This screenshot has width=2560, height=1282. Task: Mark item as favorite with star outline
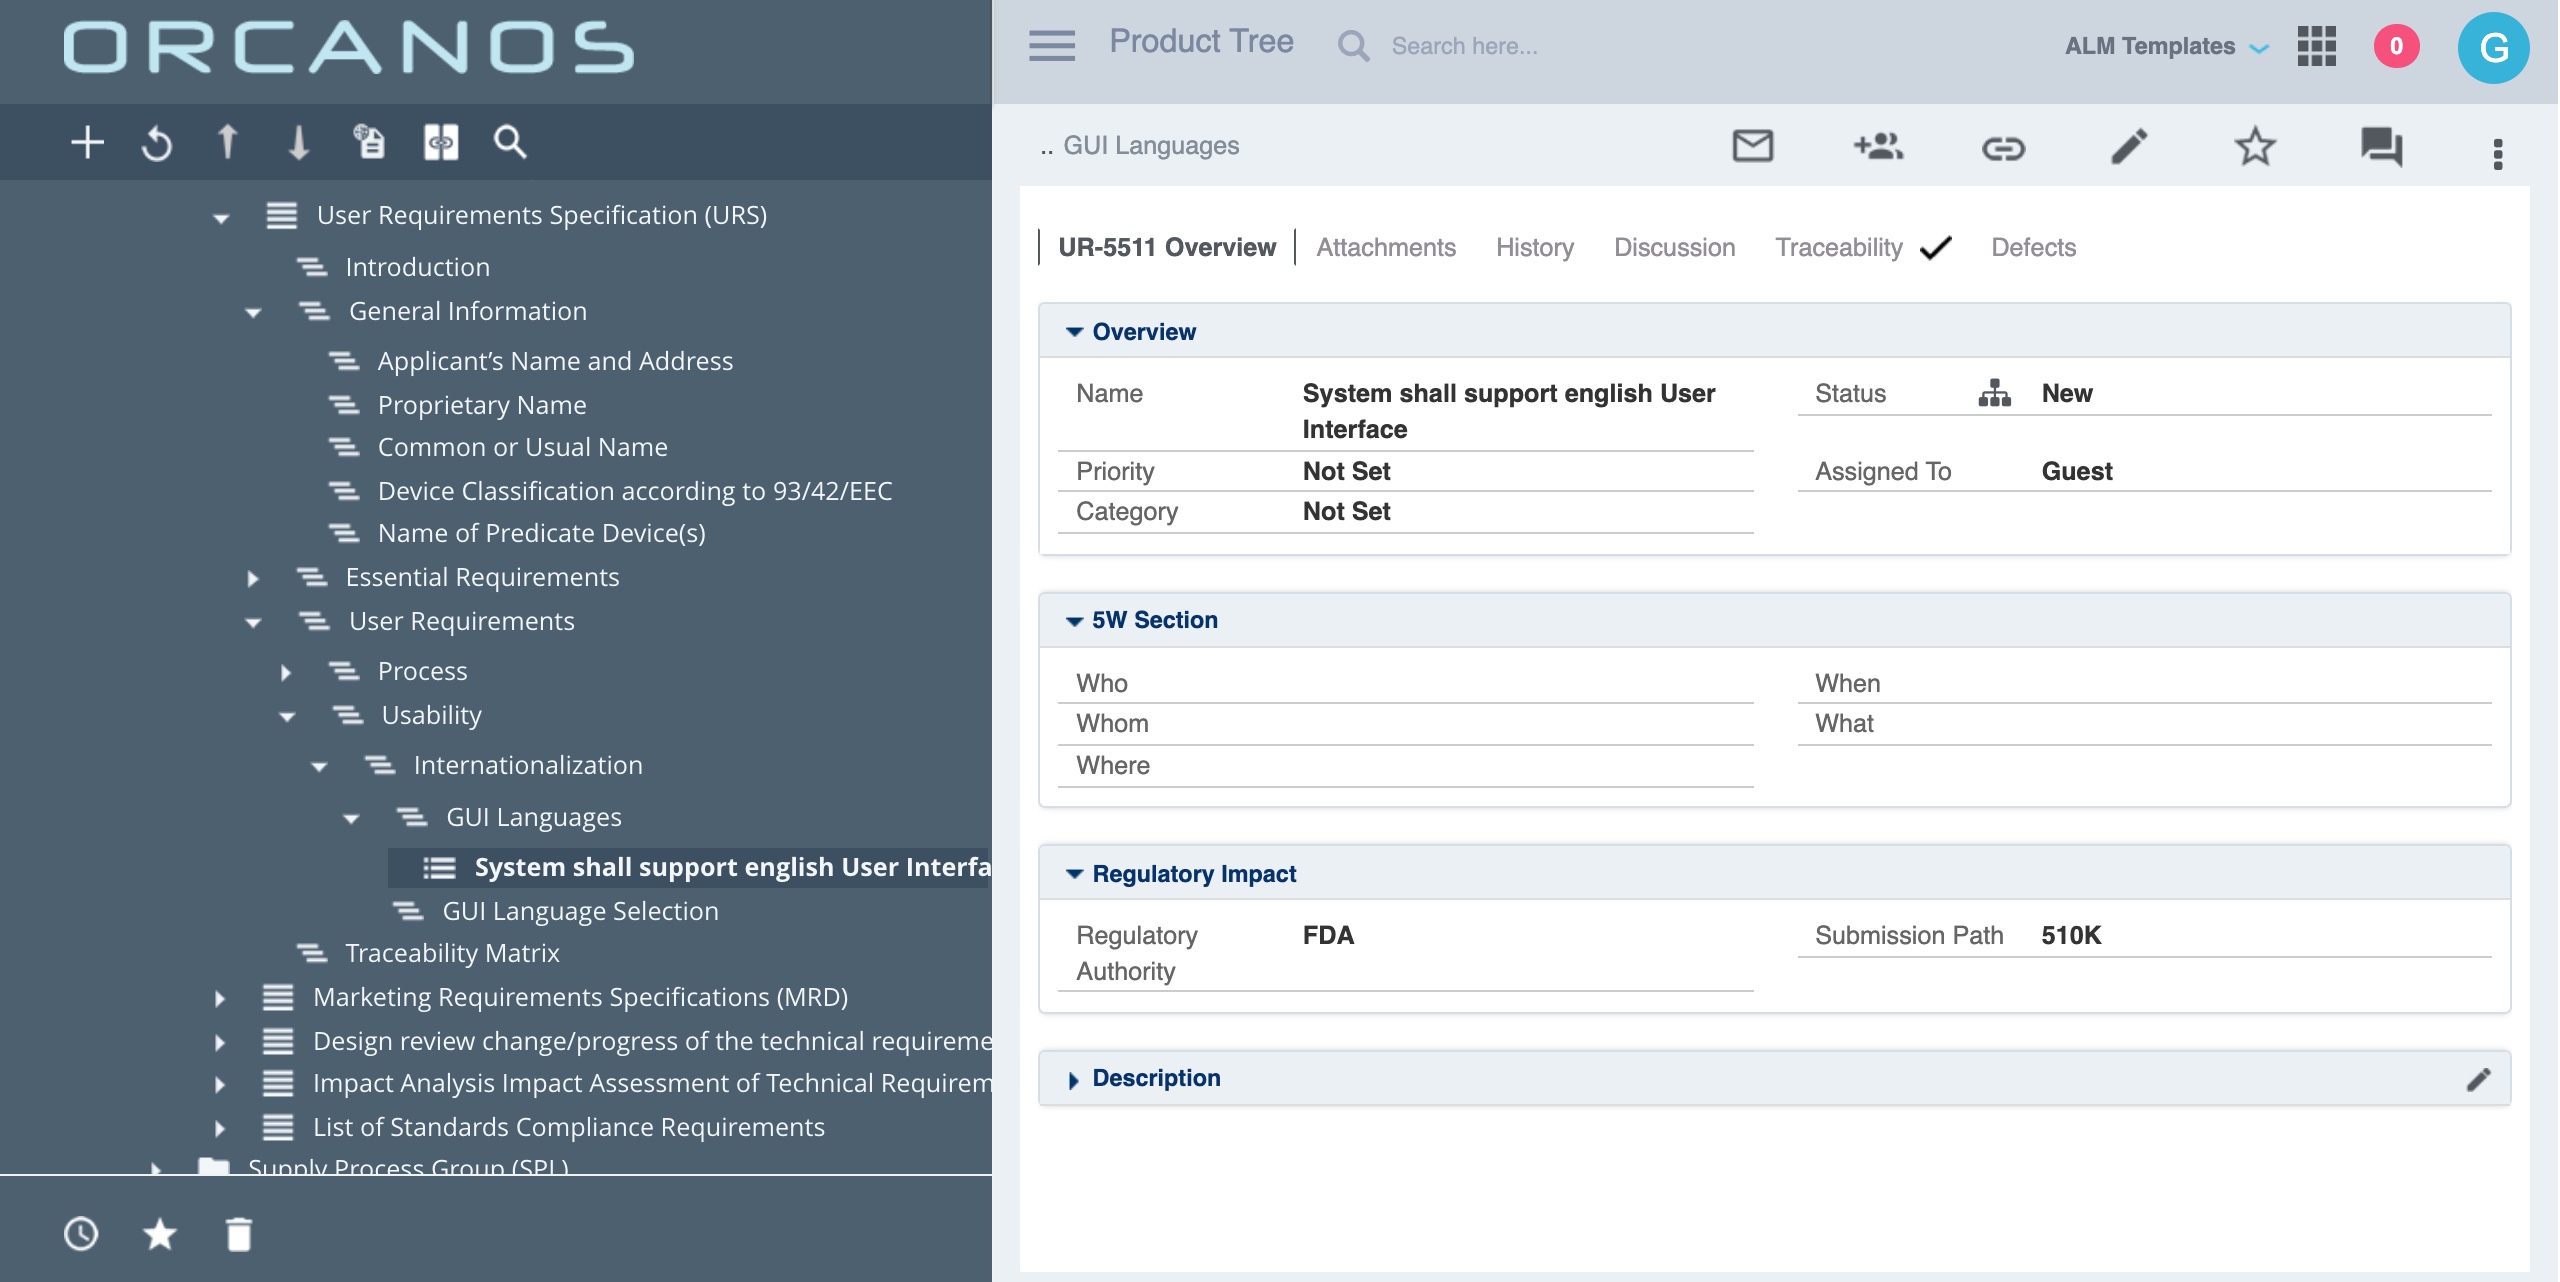coord(2254,147)
